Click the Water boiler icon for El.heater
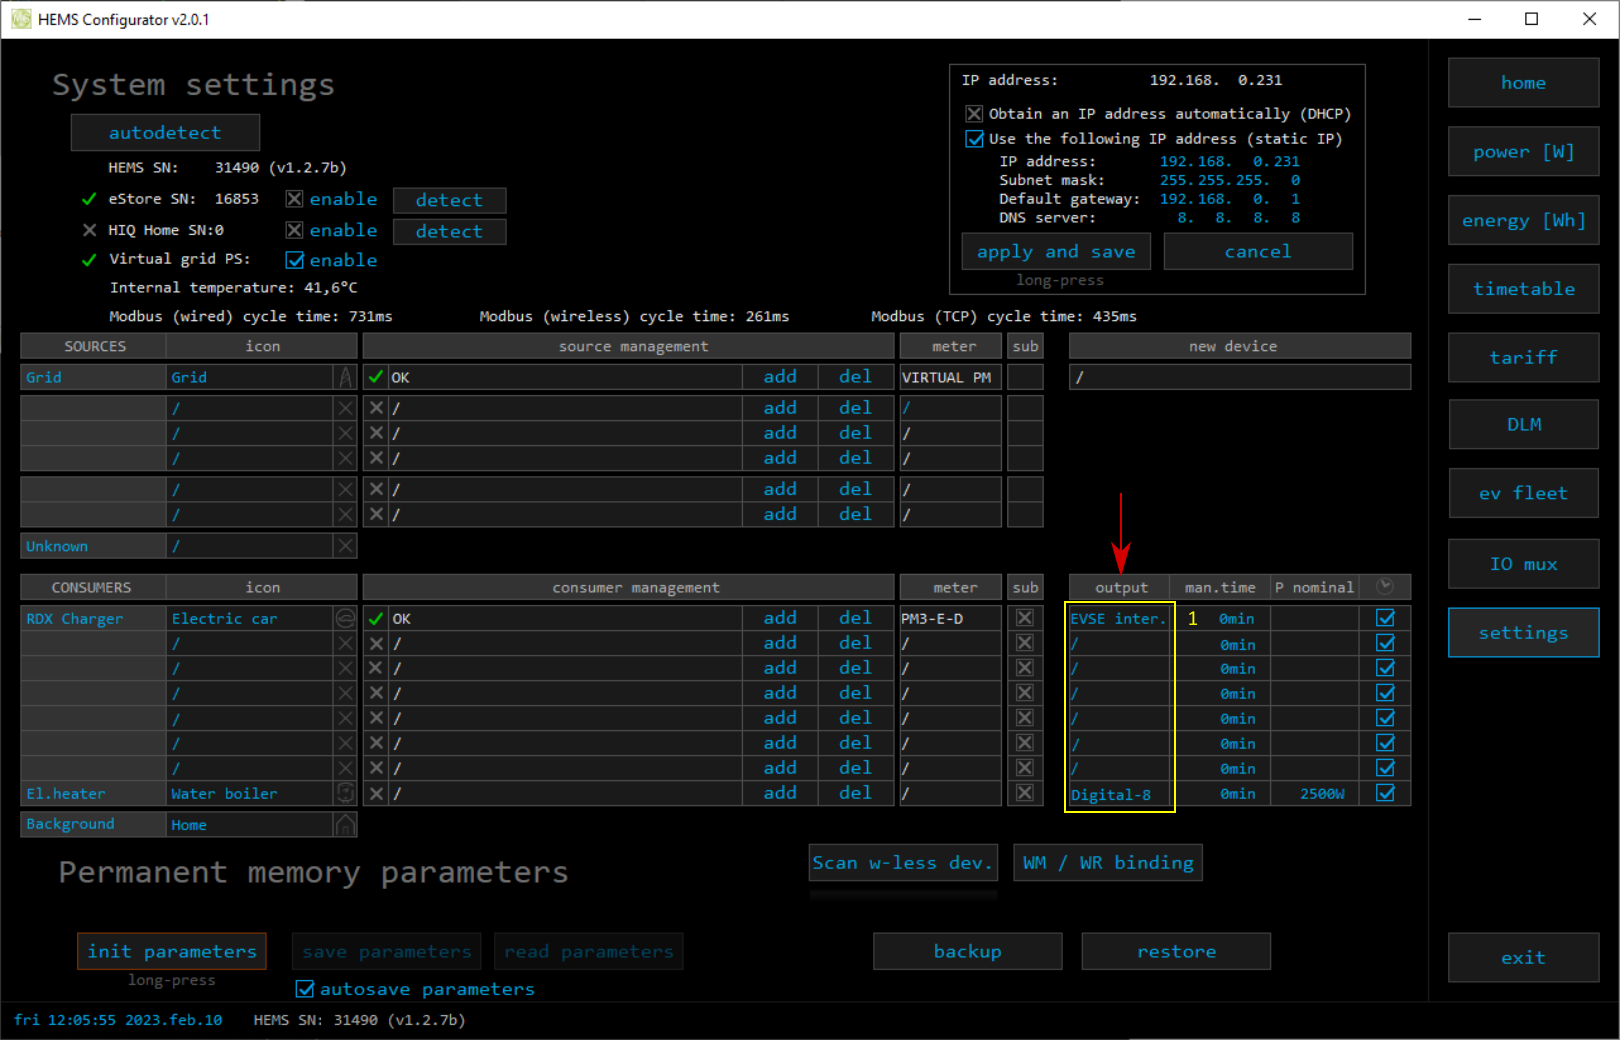The image size is (1620, 1040). point(345,793)
